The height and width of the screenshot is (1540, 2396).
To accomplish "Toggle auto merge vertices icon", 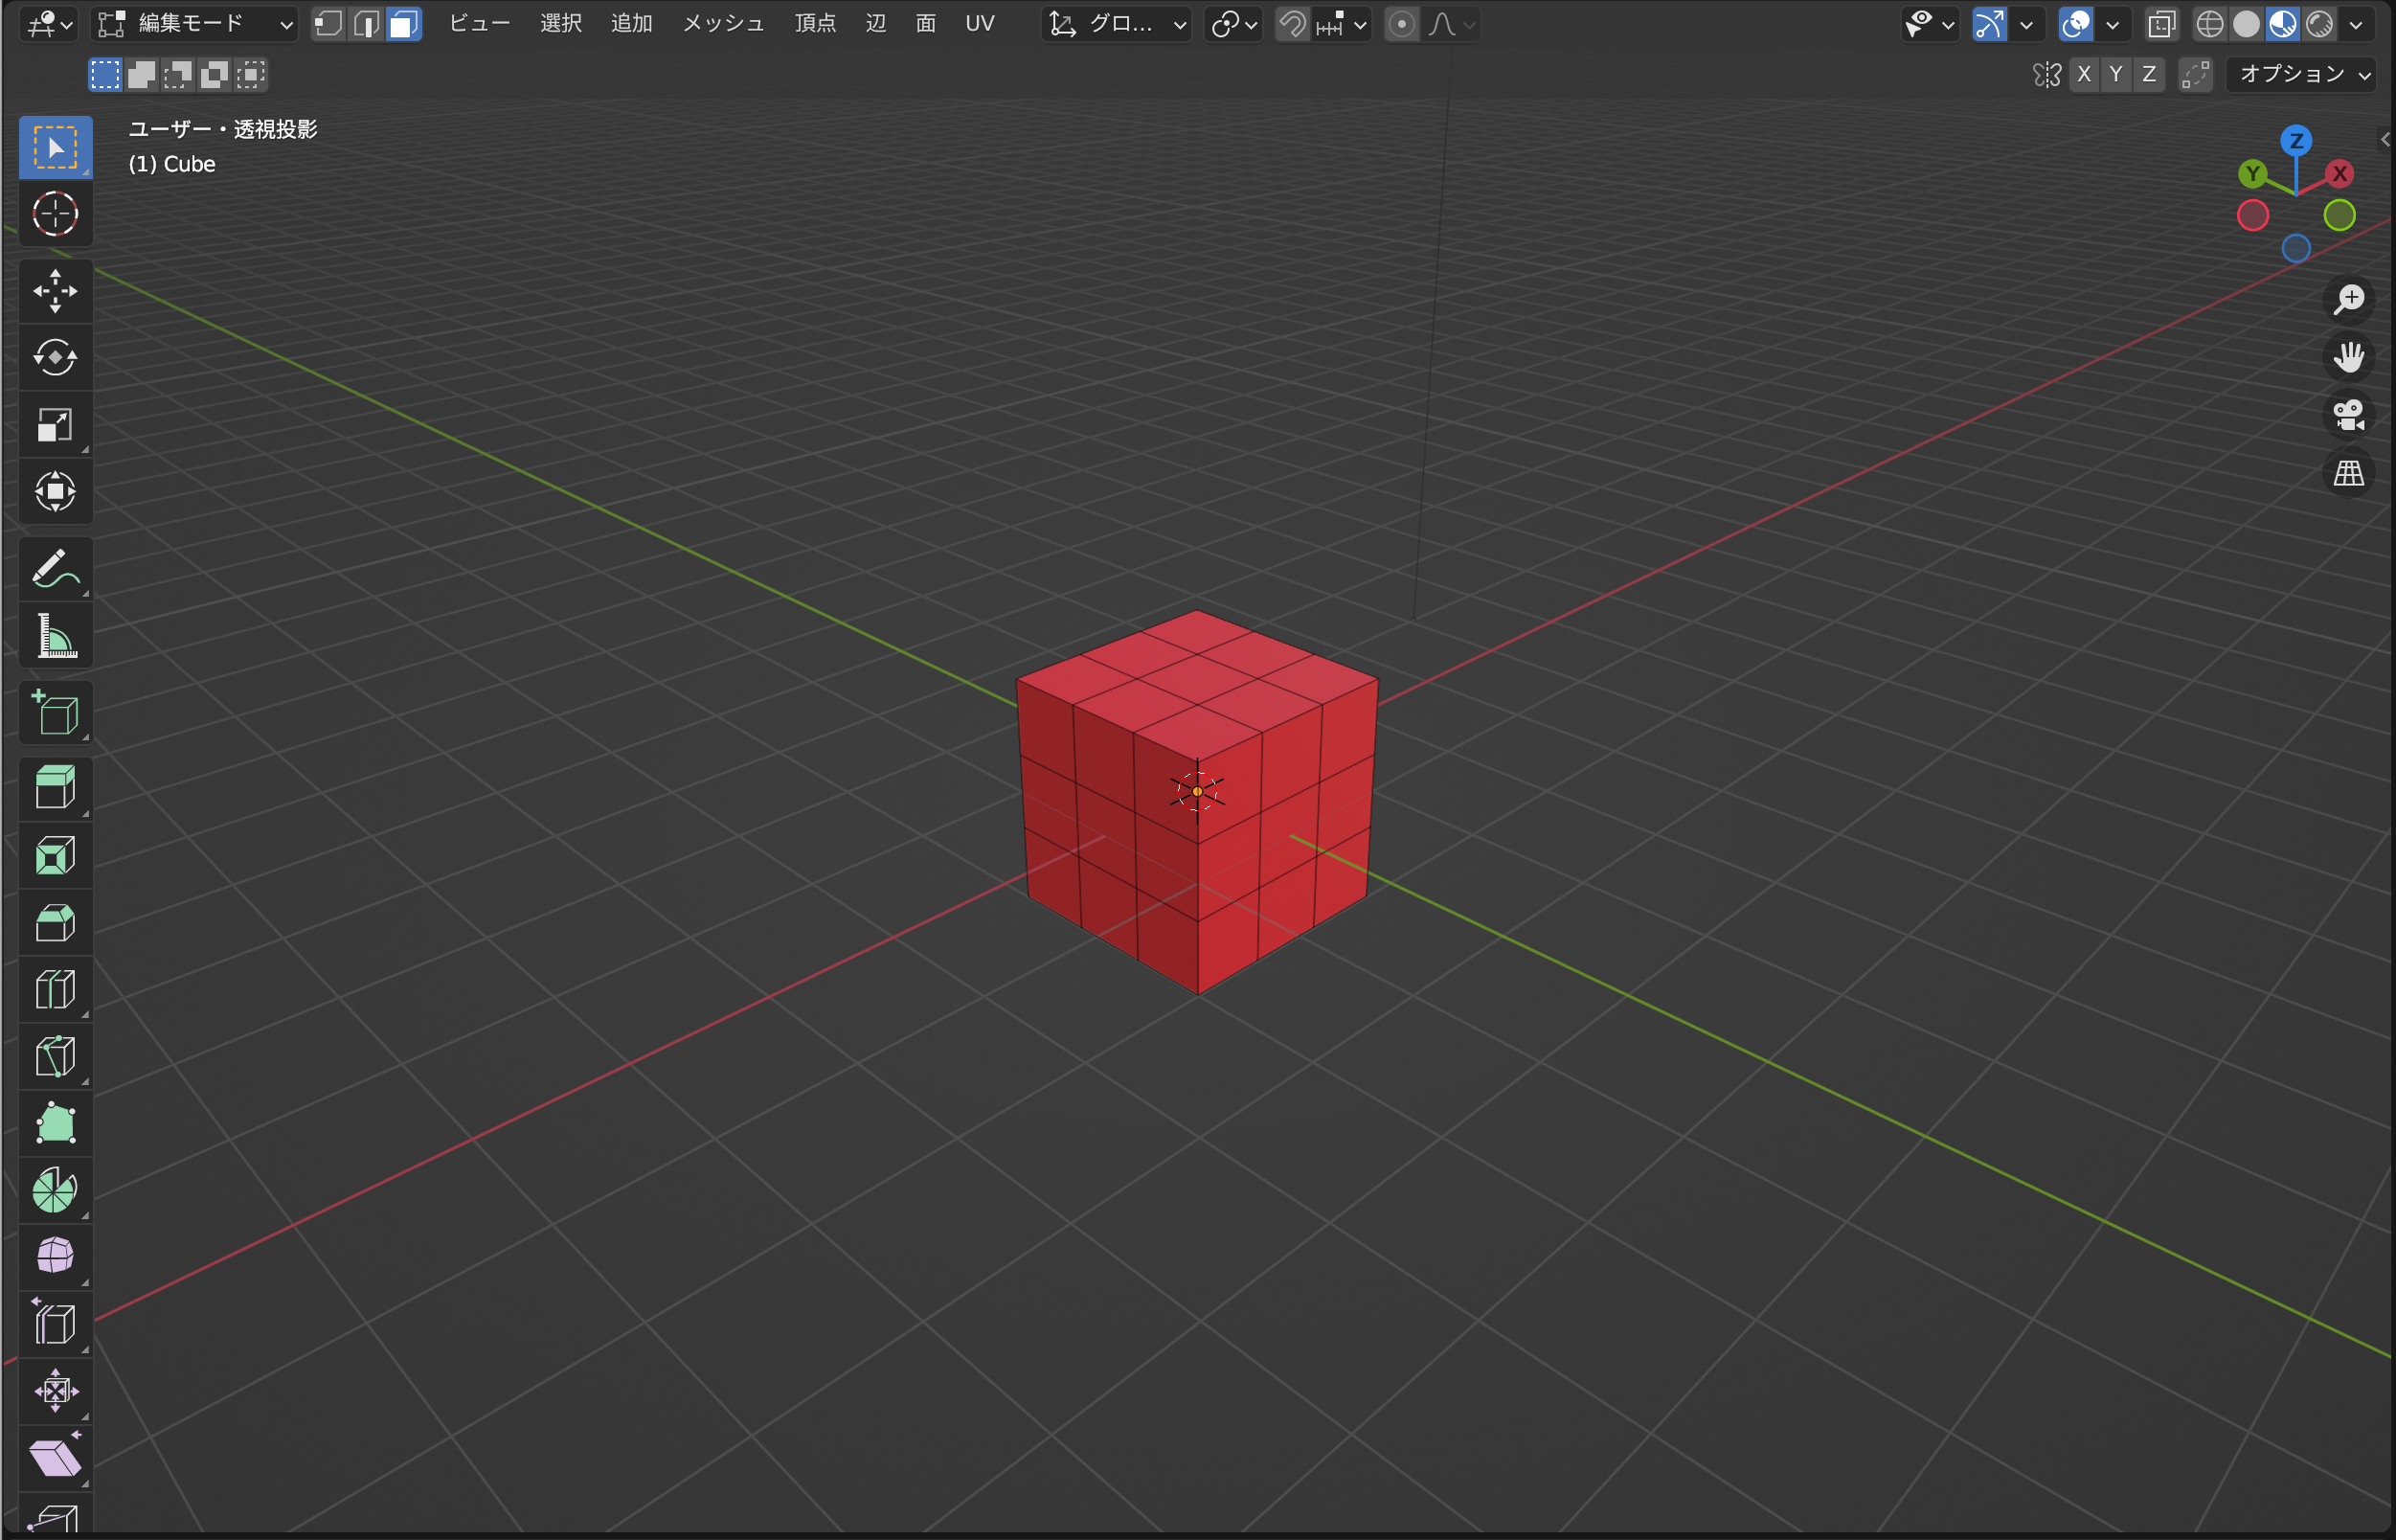I will tap(2195, 74).
